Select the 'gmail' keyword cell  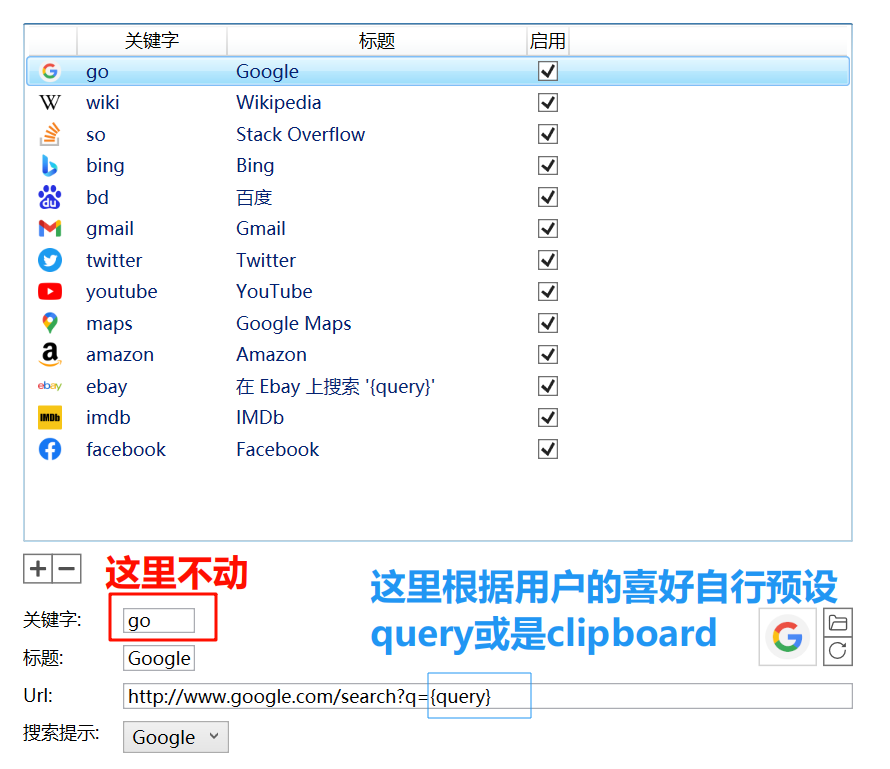point(110,229)
